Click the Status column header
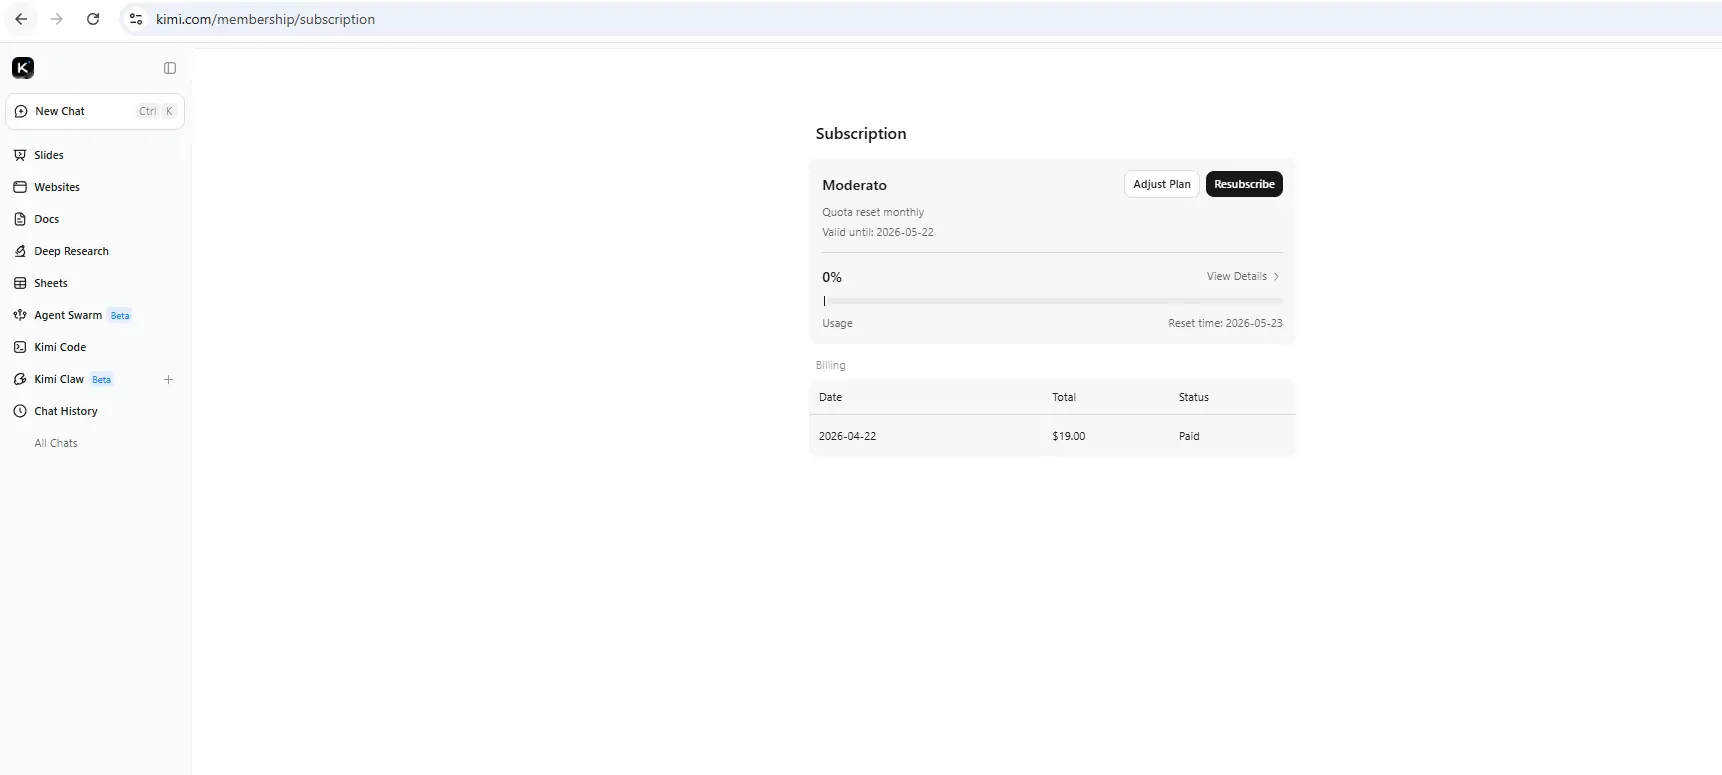The image size is (1722, 775). point(1194,397)
